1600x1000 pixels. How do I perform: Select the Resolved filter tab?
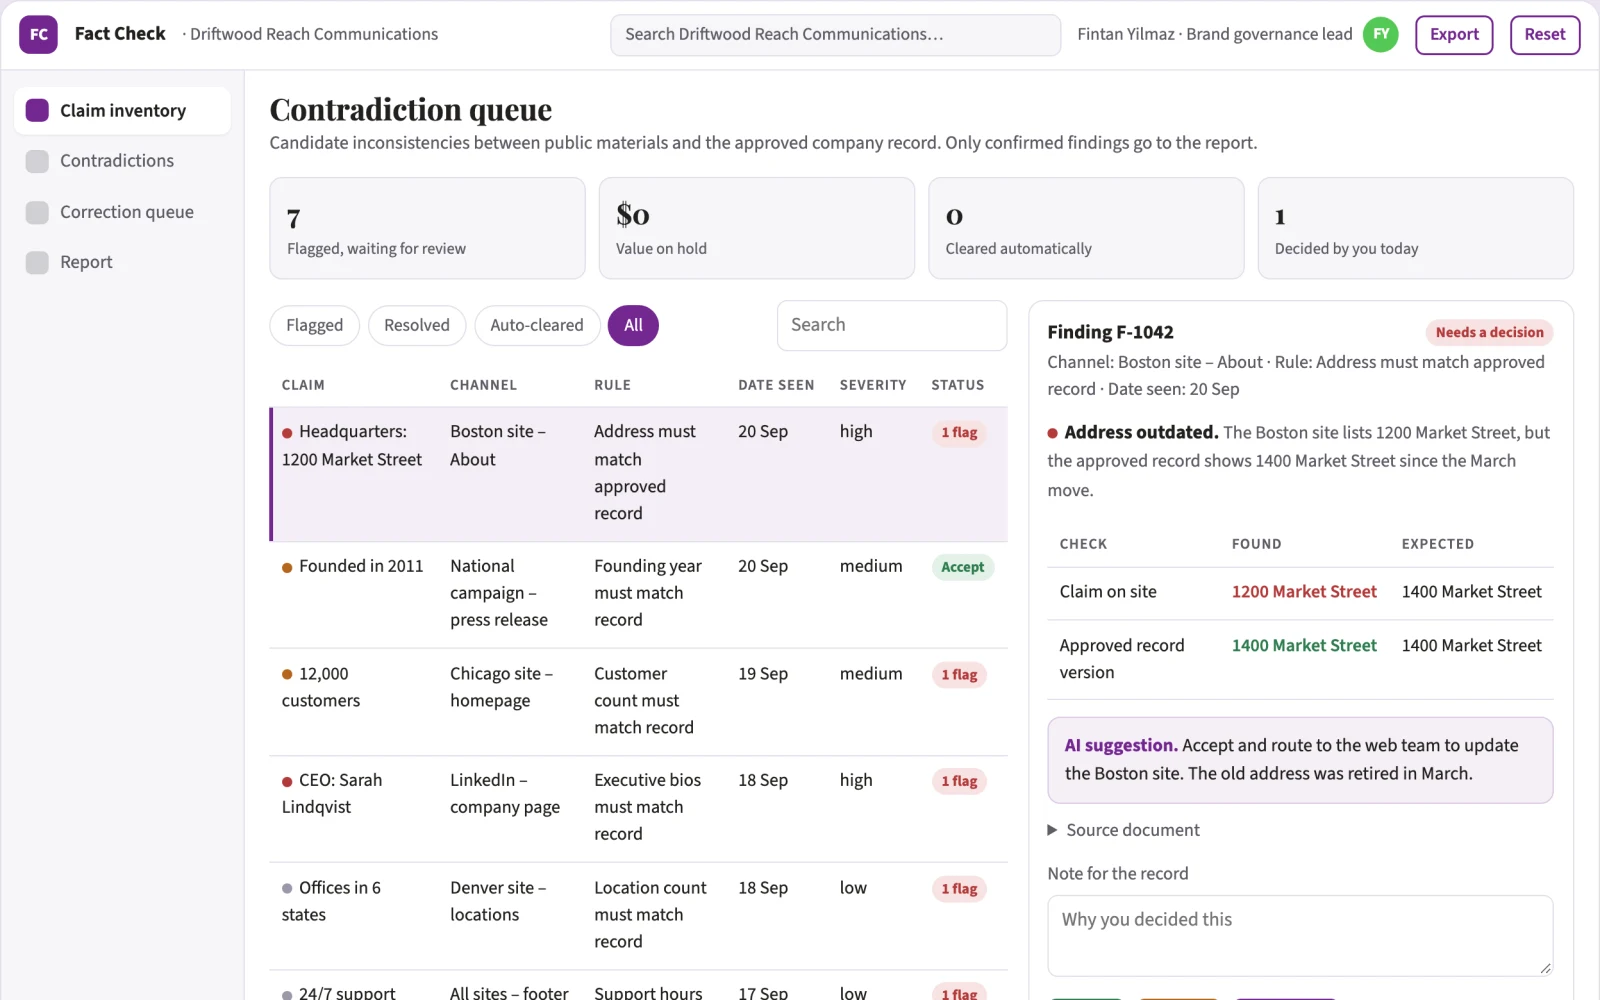click(417, 325)
